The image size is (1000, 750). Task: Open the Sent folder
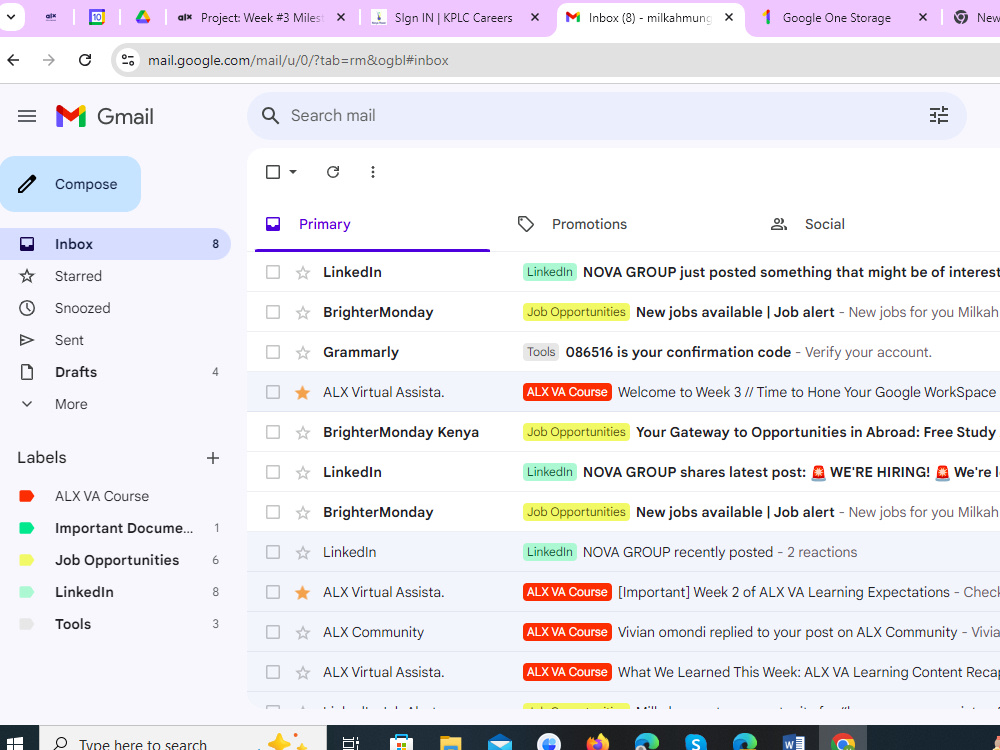pyautogui.click(x=69, y=340)
